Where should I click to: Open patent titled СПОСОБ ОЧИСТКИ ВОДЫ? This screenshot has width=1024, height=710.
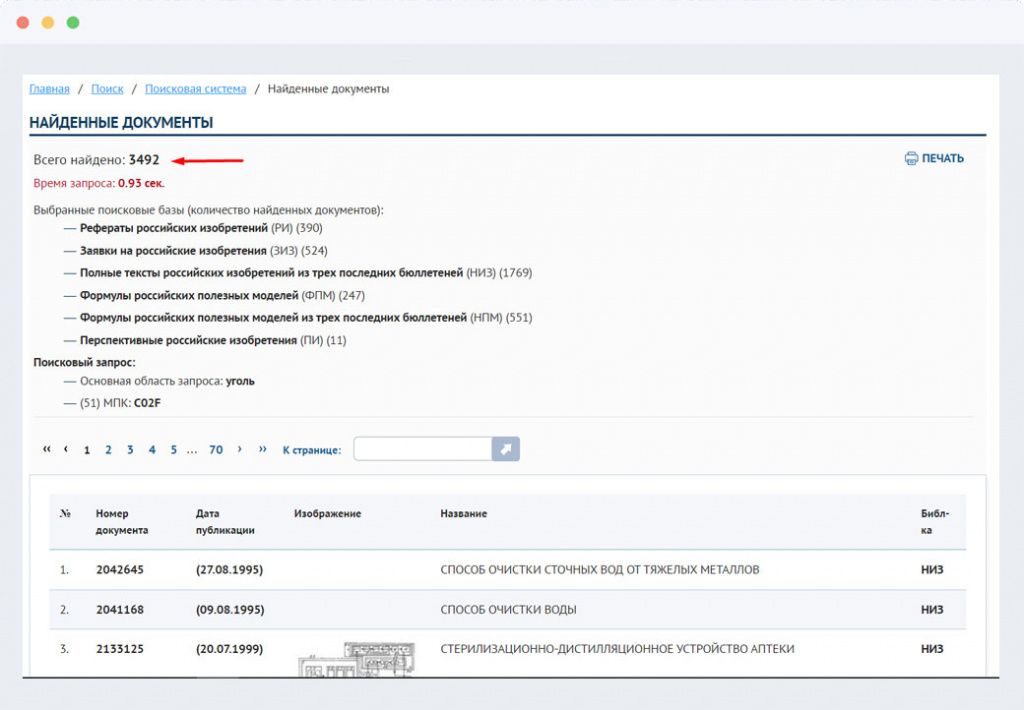point(508,610)
